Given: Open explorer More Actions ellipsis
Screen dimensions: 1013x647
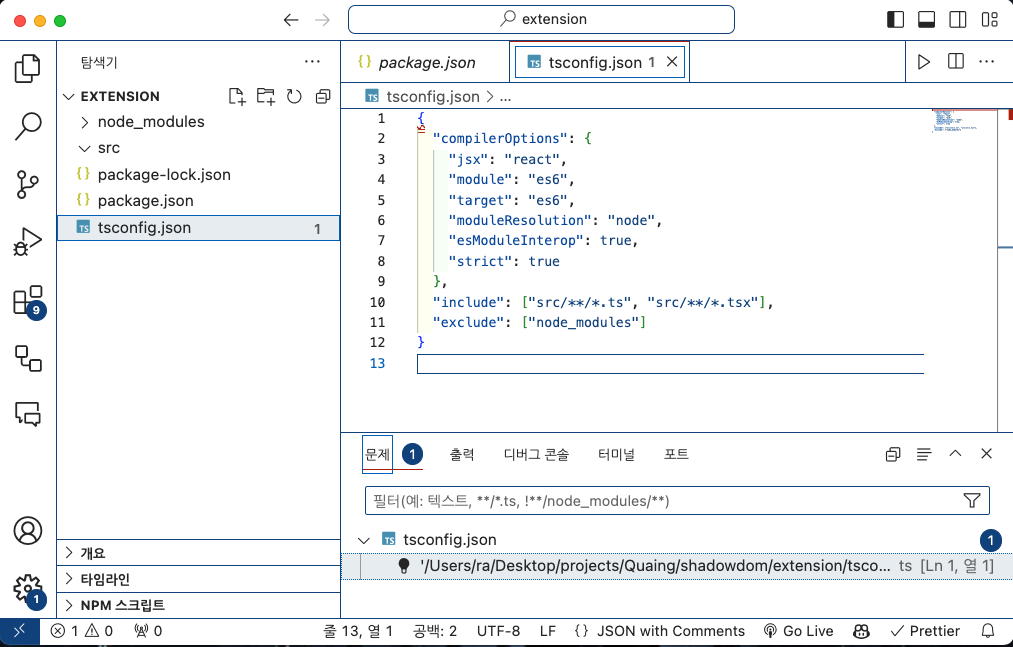Looking at the screenshot, I should point(312,61).
